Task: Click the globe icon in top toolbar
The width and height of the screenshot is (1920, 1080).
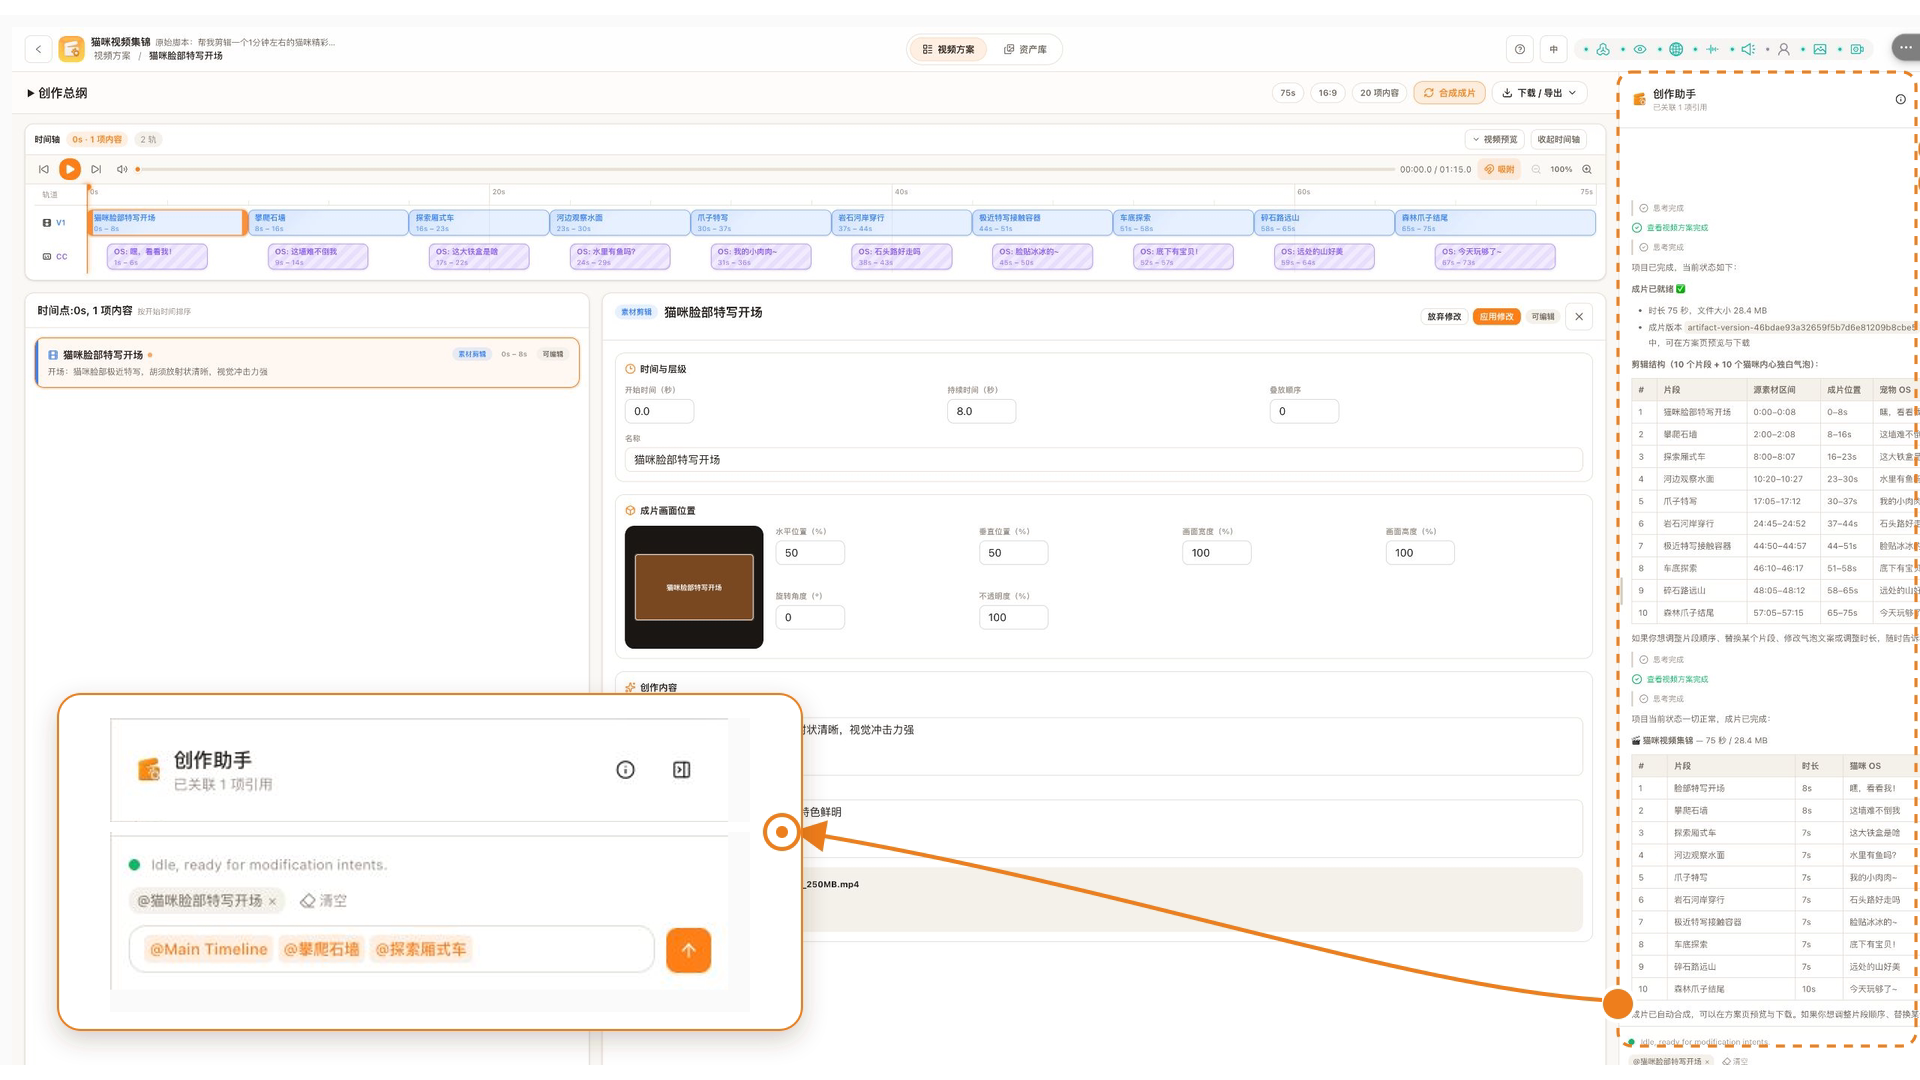Action: point(1676,49)
